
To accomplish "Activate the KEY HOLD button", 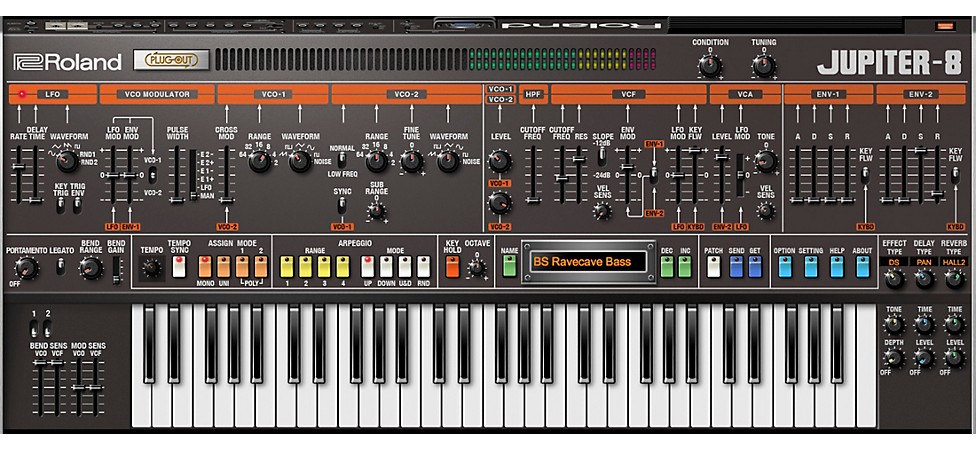I will 452,266.
